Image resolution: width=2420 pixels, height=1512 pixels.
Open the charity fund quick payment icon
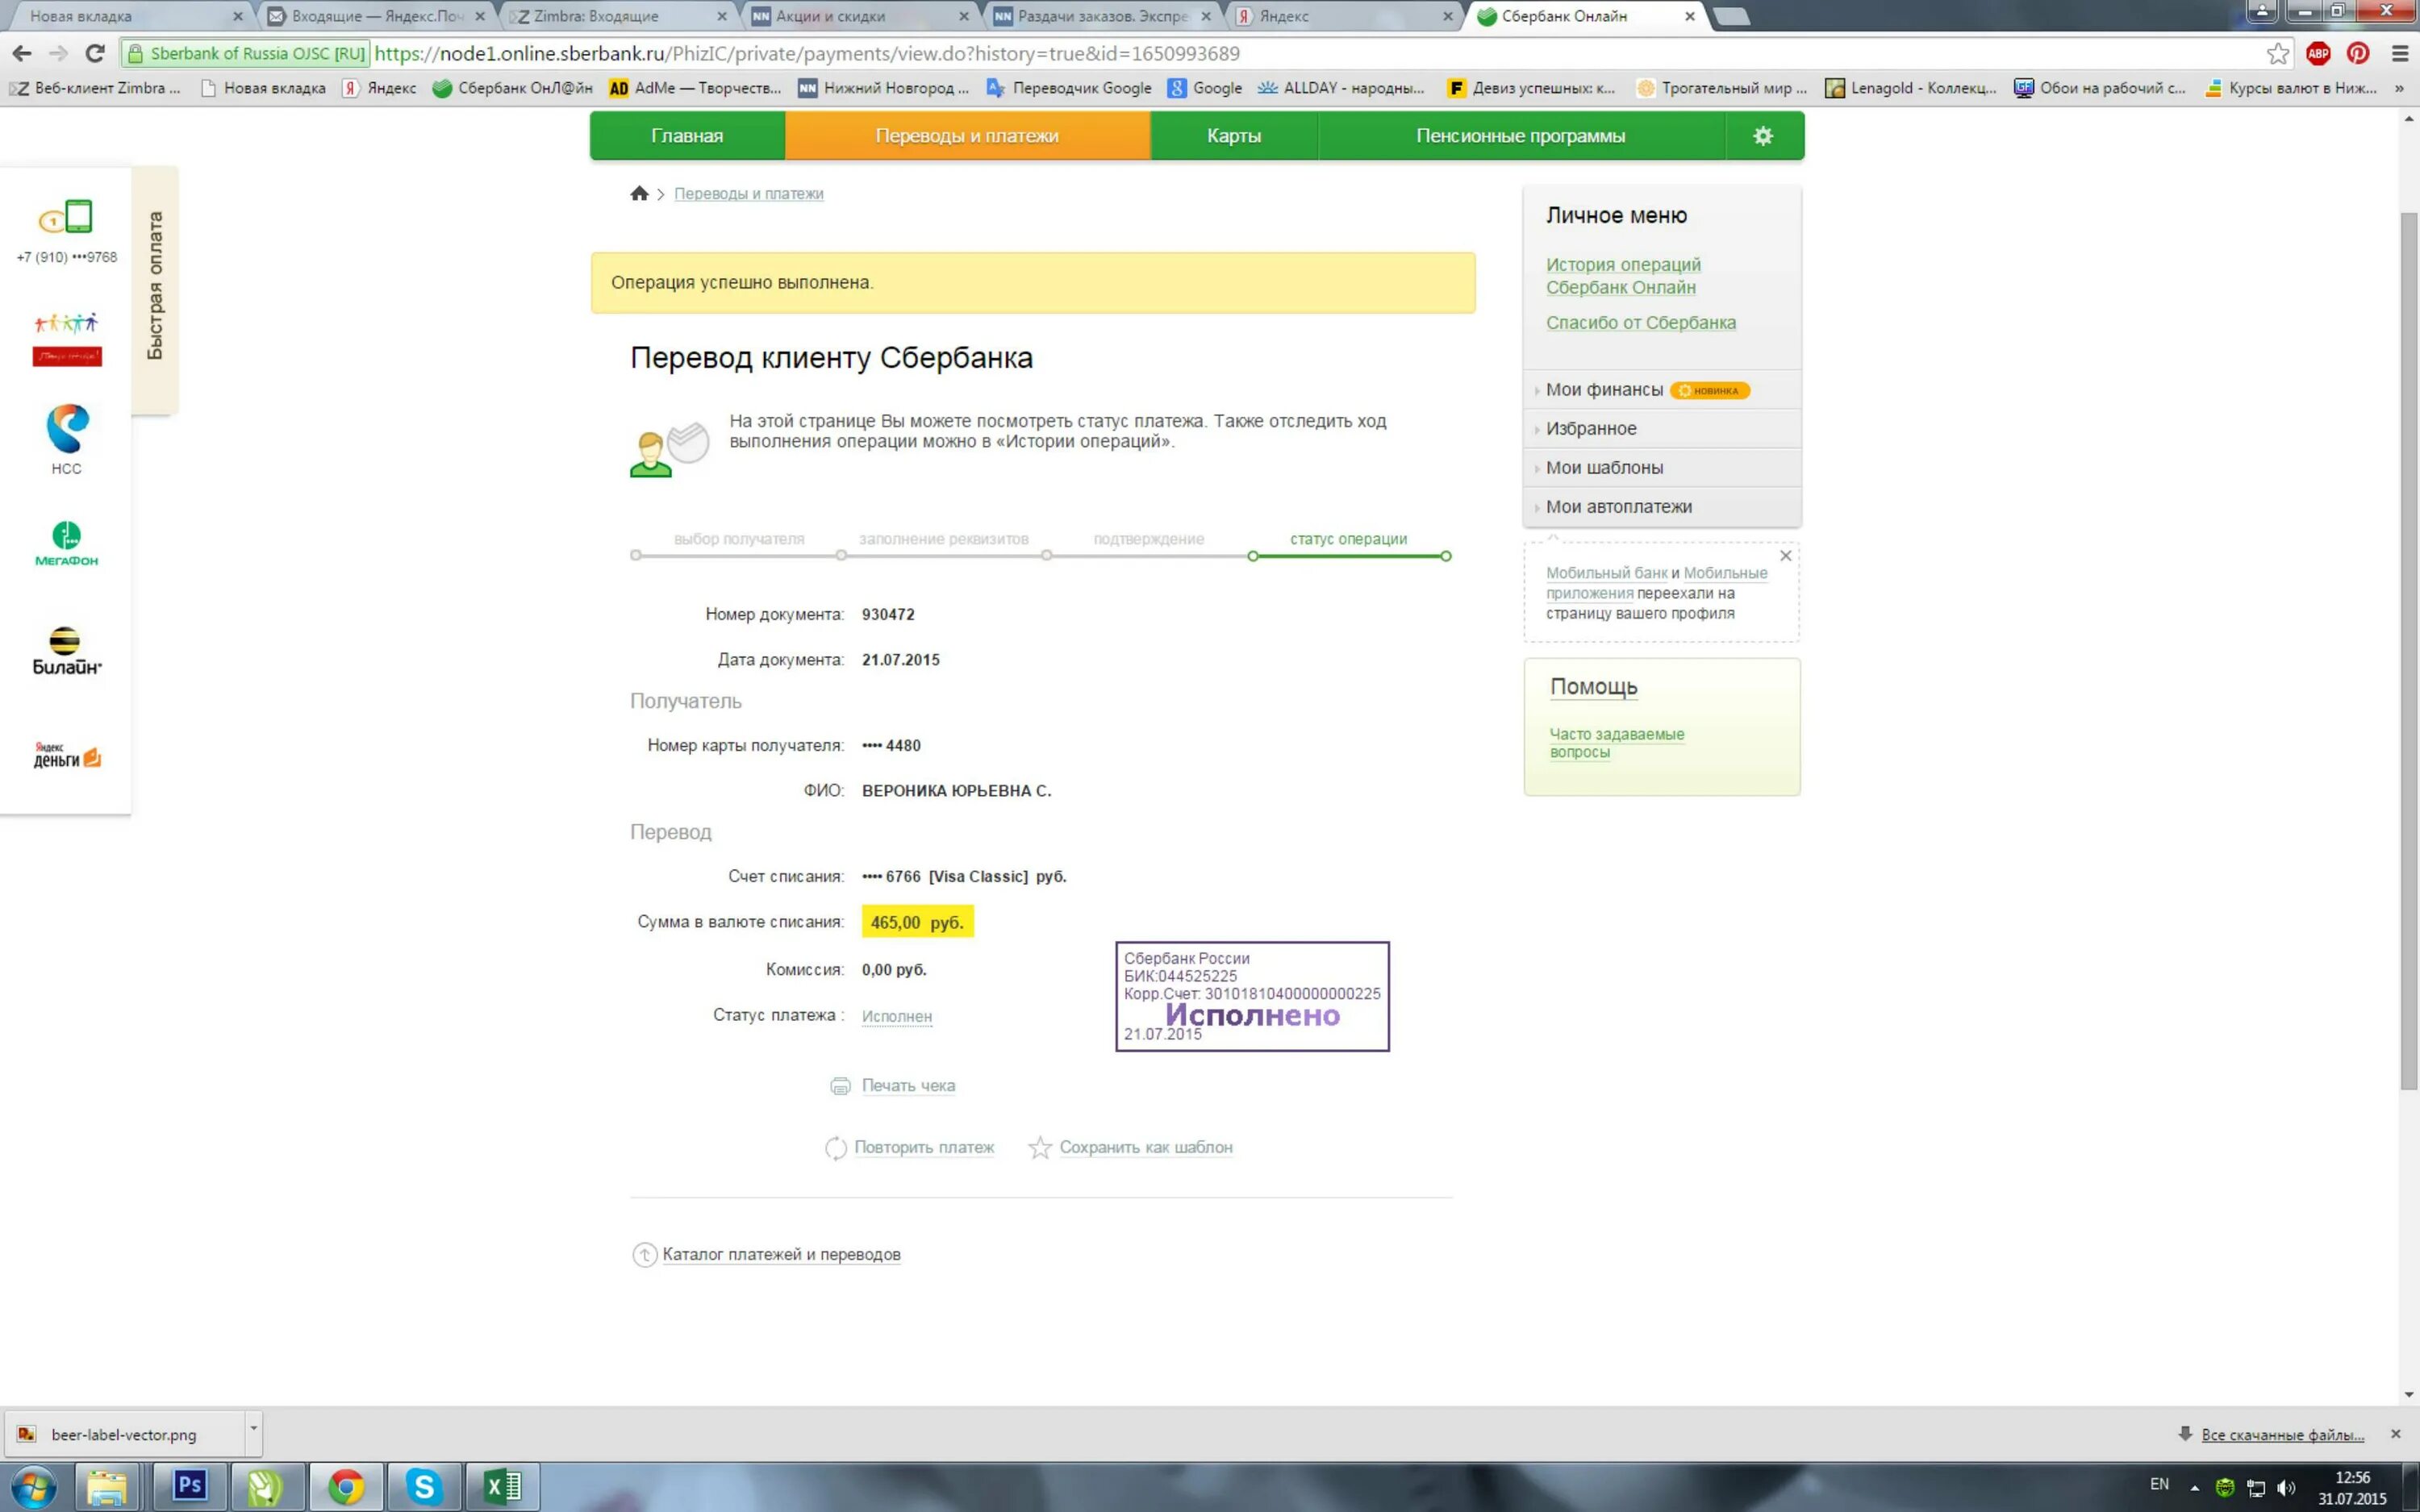coord(67,339)
